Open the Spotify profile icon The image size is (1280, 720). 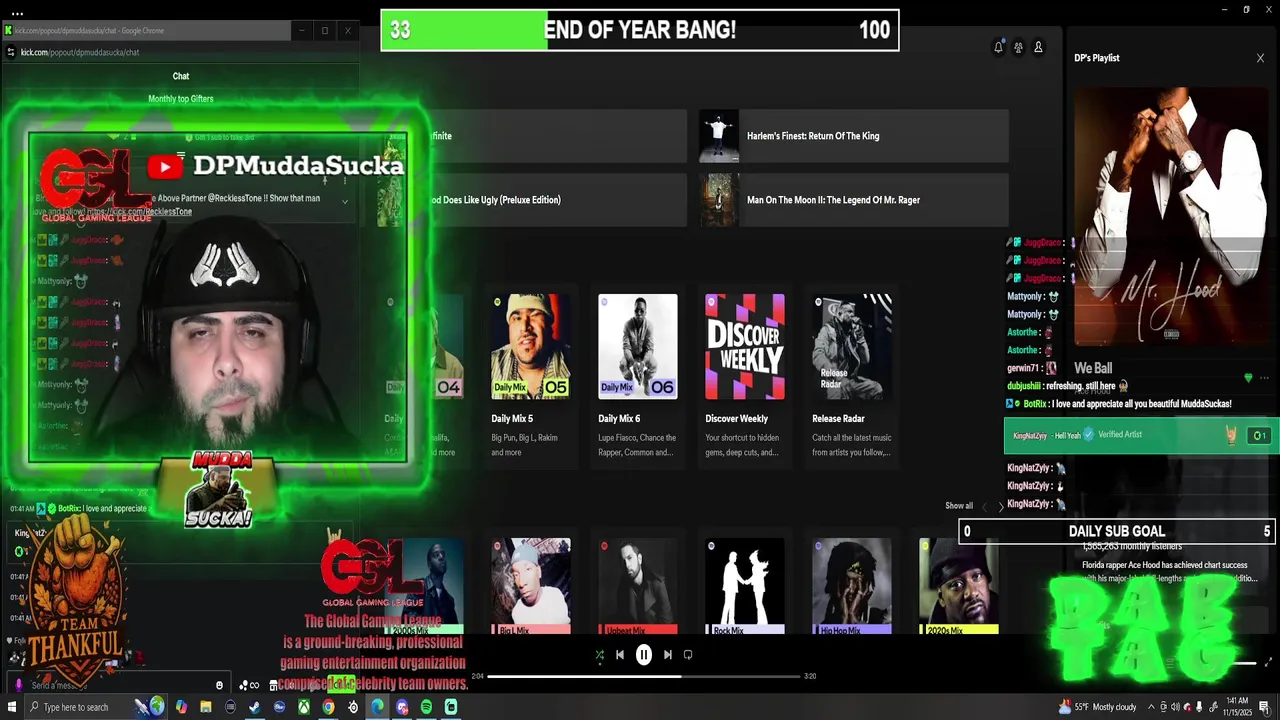pyautogui.click(x=1038, y=47)
